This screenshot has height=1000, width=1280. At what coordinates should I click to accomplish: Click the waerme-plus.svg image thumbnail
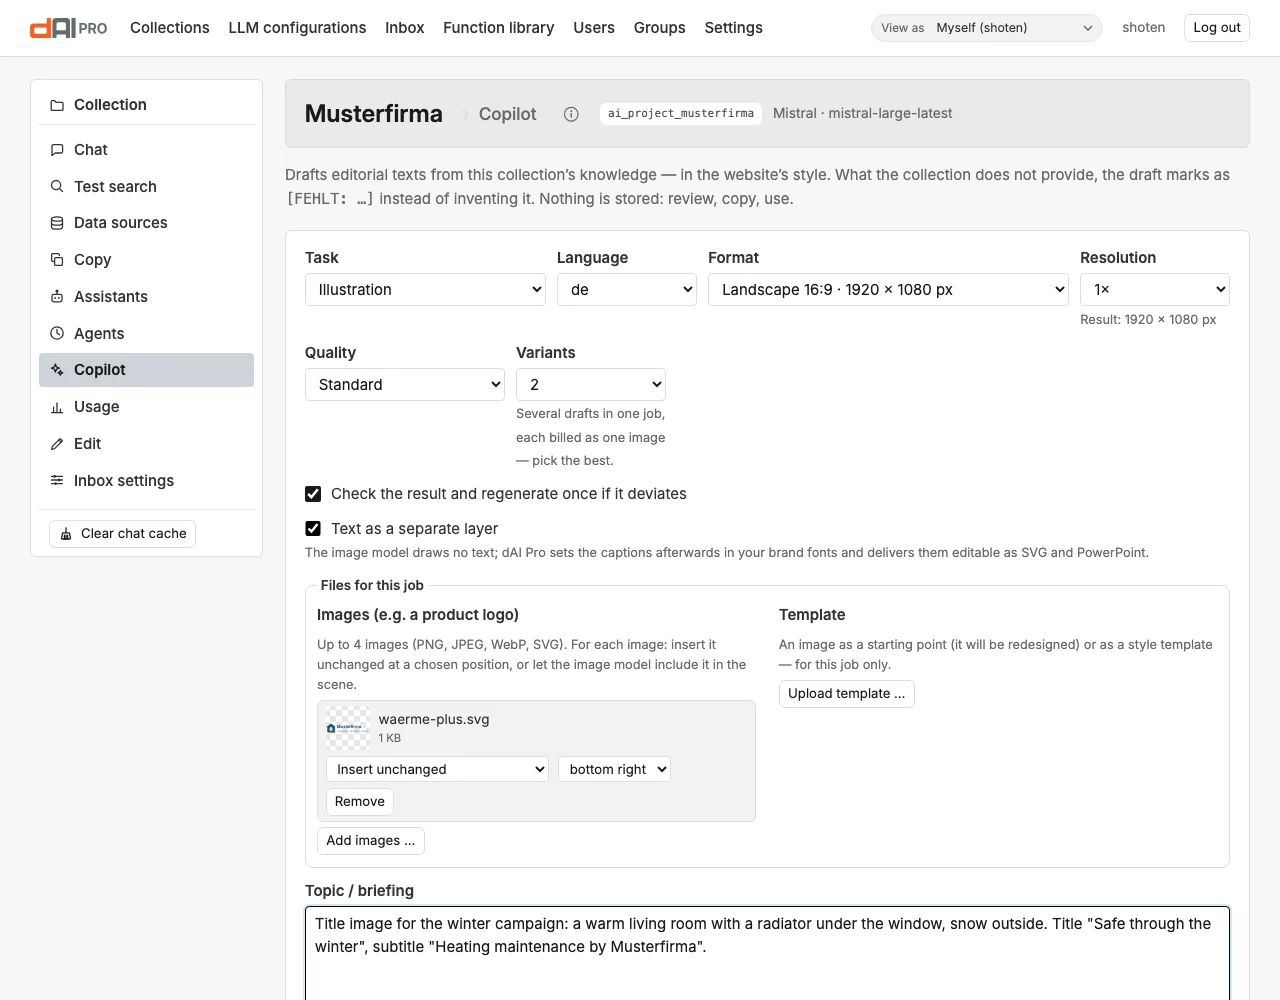pyautogui.click(x=348, y=728)
